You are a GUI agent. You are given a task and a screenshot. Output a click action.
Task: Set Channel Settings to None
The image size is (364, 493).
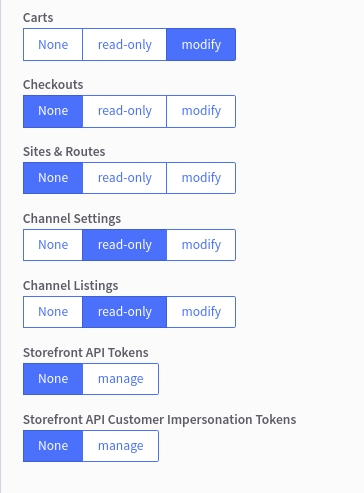tap(53, 245)
